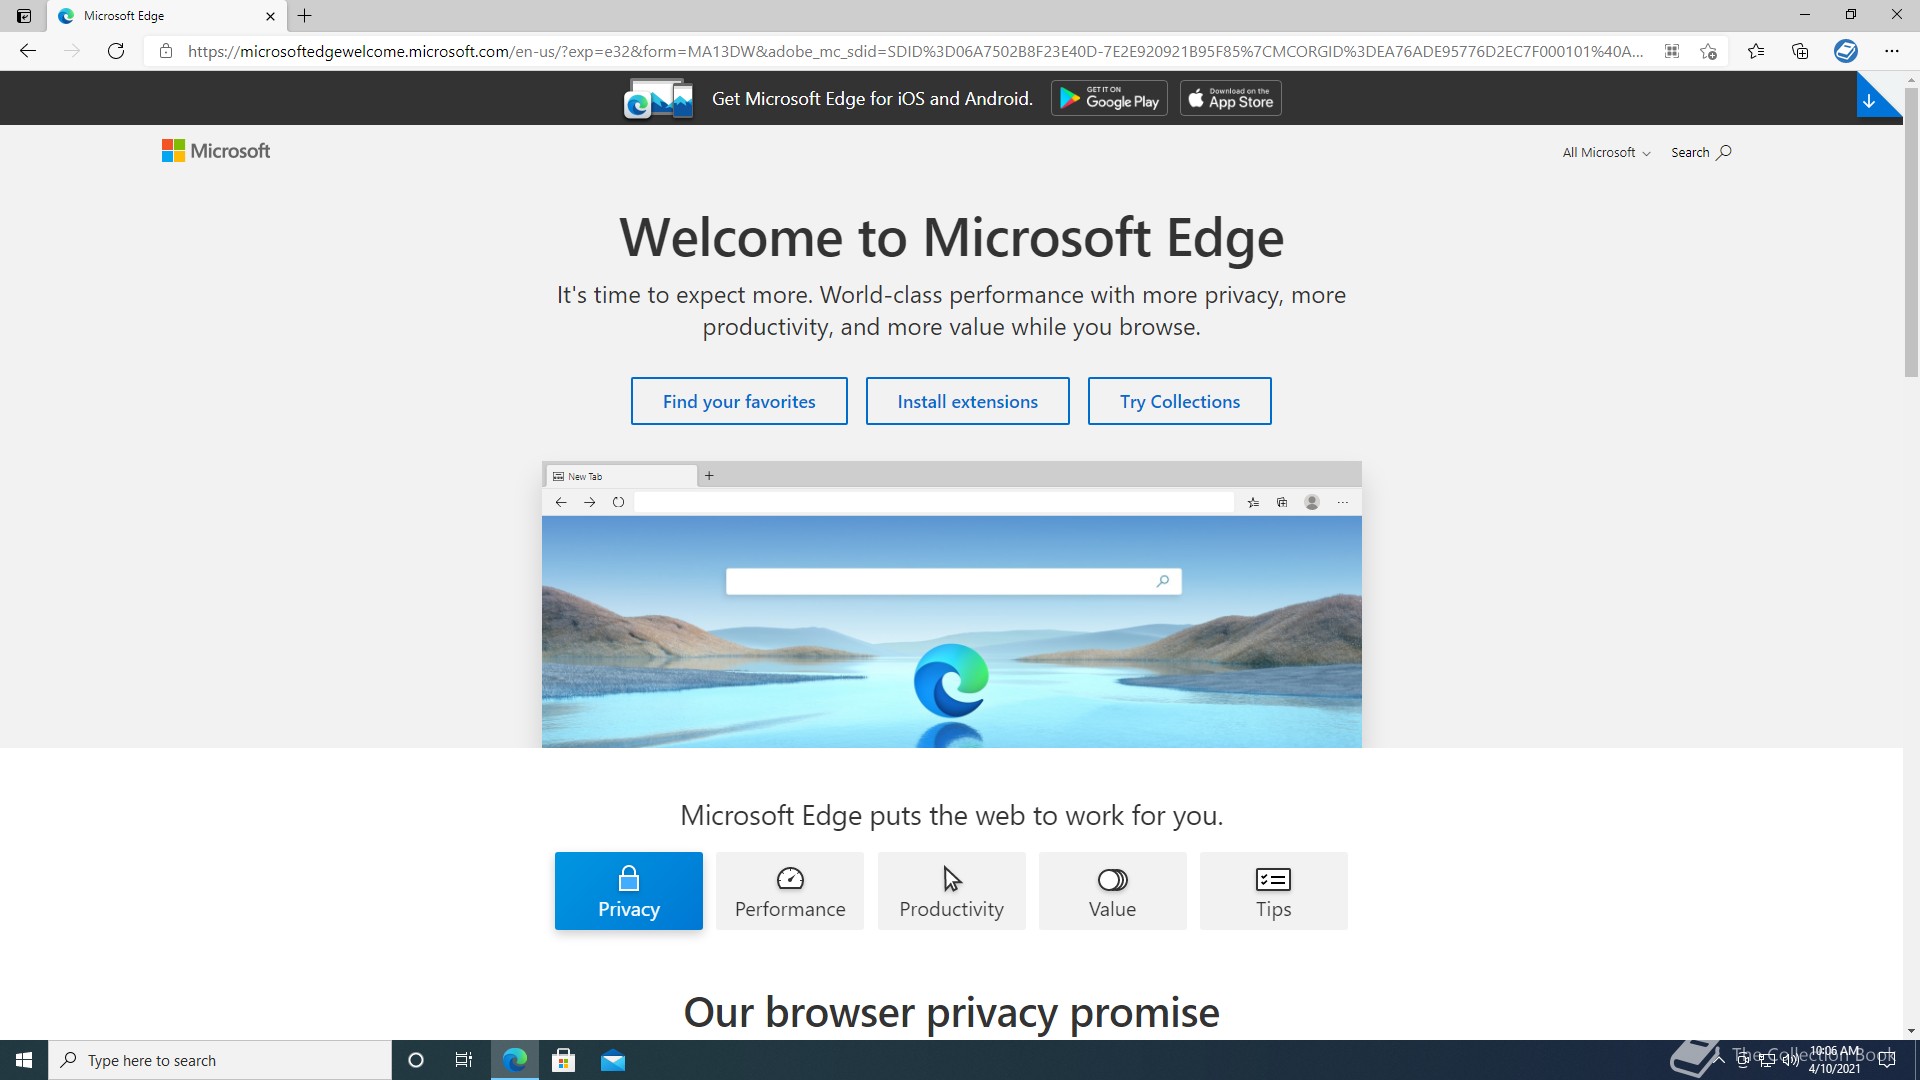
Task: Open the clock showing 10:06 AM
Action: (1835, 1060)
